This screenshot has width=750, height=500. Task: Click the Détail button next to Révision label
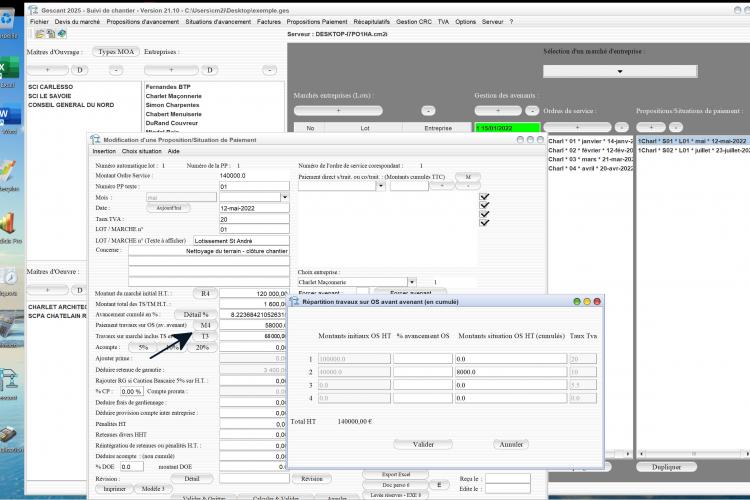point(192,478)
